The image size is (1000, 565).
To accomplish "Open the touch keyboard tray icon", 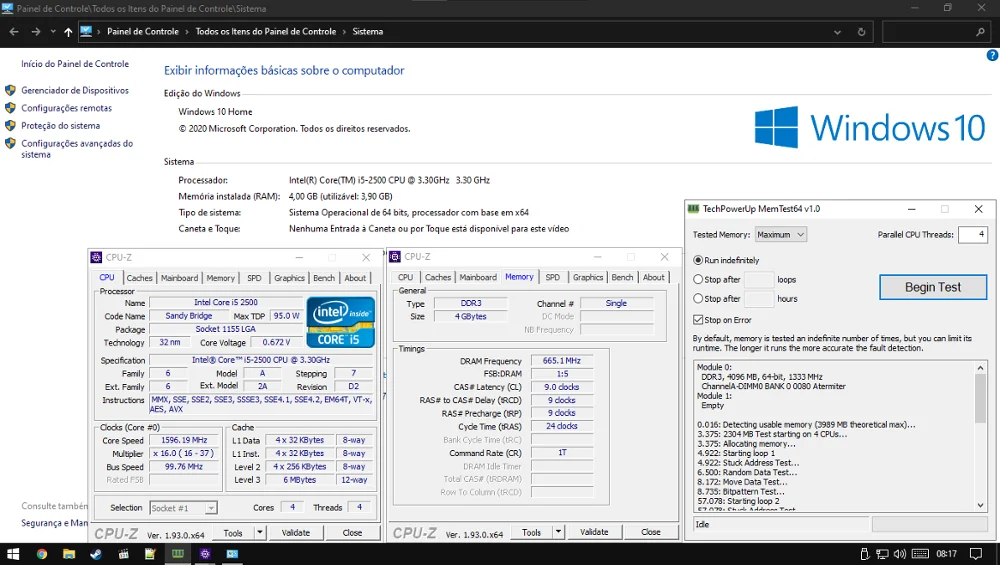I will 920,554.
